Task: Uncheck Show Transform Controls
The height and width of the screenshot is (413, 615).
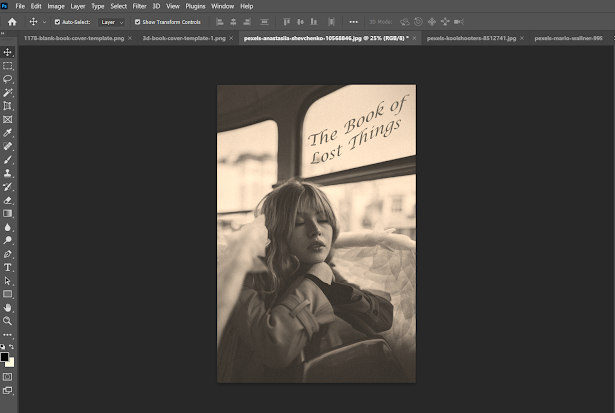Action: pyautogui.click(x=138, y=21)
